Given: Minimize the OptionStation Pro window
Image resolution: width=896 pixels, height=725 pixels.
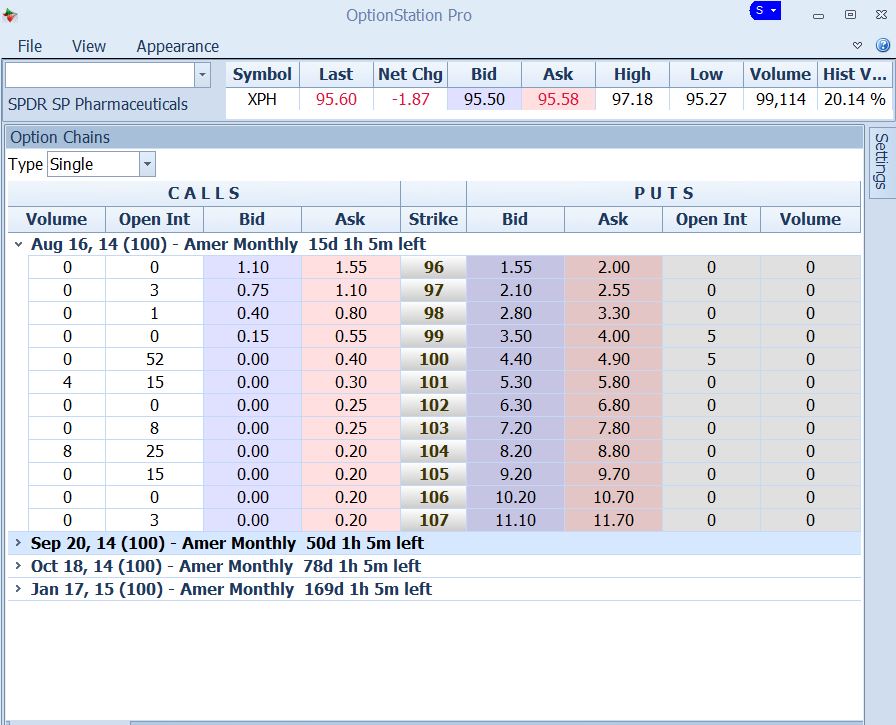Looking at the screenshot, I should (x=819, y=15).
